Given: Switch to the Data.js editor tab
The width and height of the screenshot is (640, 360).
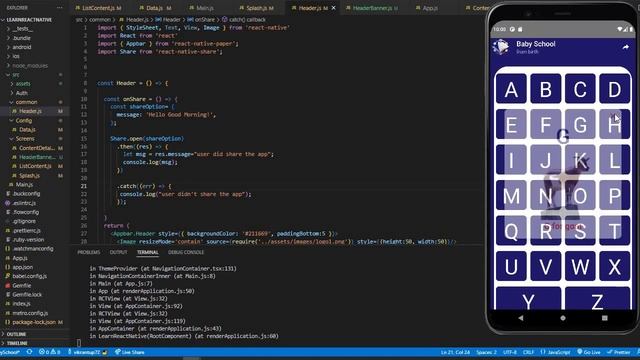Looking at the screenshot, I should [155, 8].
